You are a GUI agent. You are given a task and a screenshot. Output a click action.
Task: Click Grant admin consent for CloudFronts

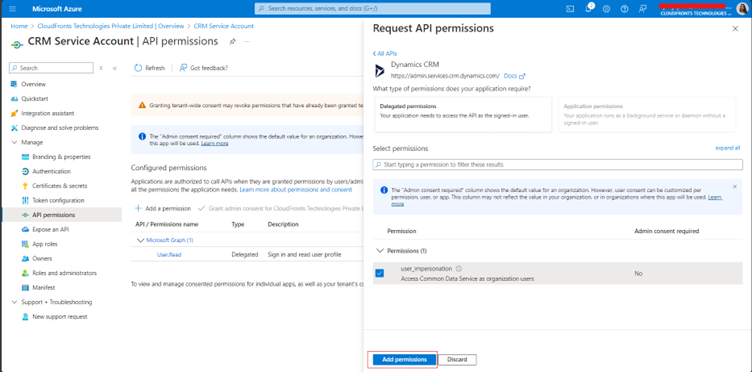281,209
